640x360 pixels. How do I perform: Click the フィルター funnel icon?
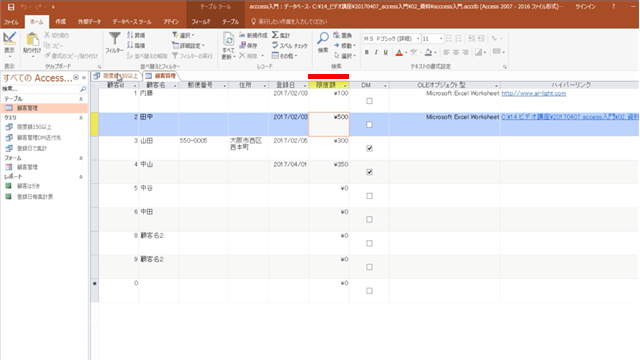point(114,43)
